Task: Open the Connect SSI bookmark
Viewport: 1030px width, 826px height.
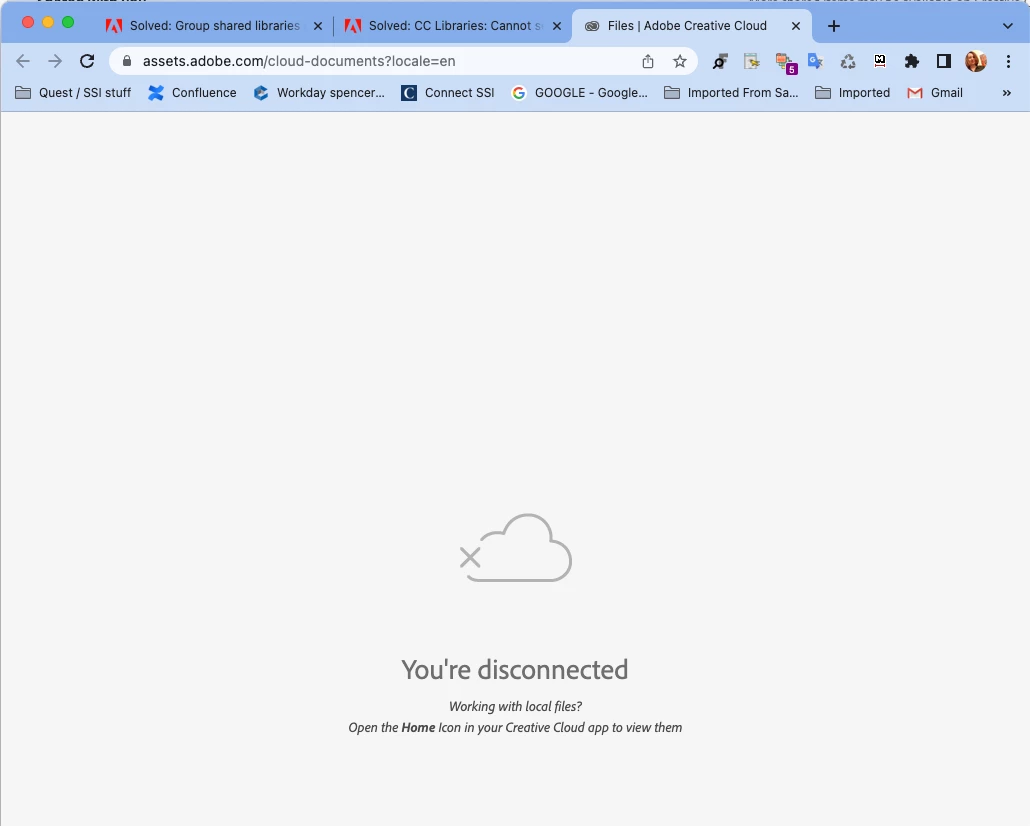Action: [x=447, y=93]
